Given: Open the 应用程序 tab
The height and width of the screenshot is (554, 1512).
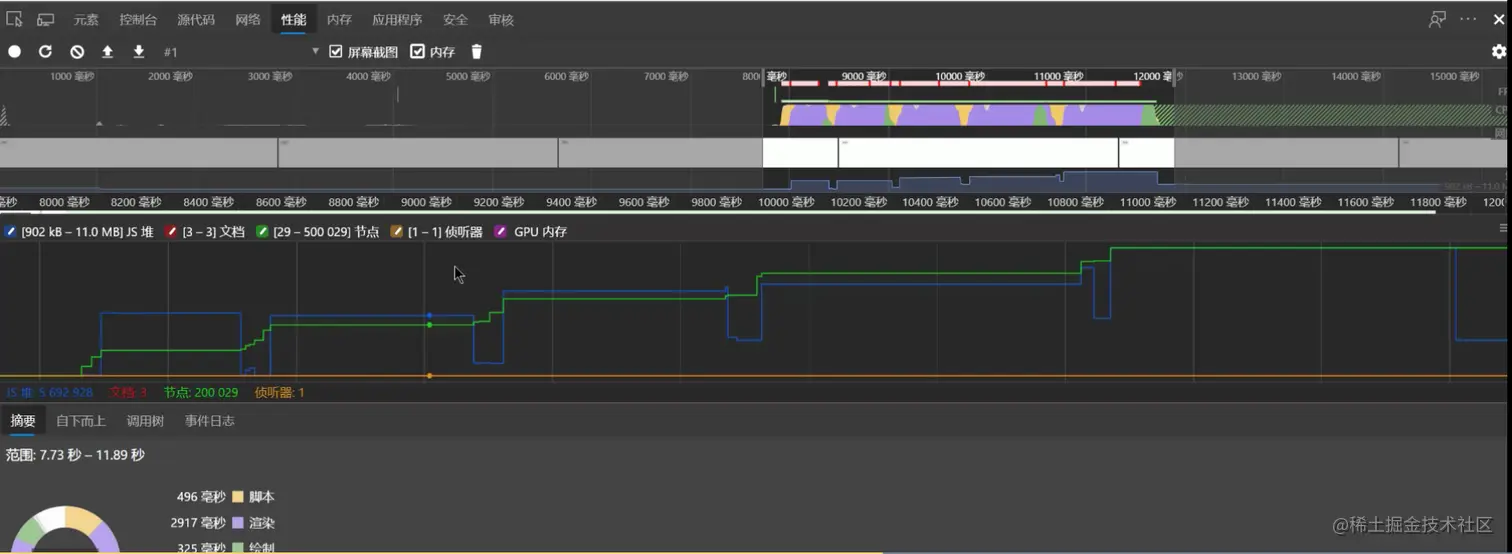Looking at the screenshot, I should coord(397,20).
